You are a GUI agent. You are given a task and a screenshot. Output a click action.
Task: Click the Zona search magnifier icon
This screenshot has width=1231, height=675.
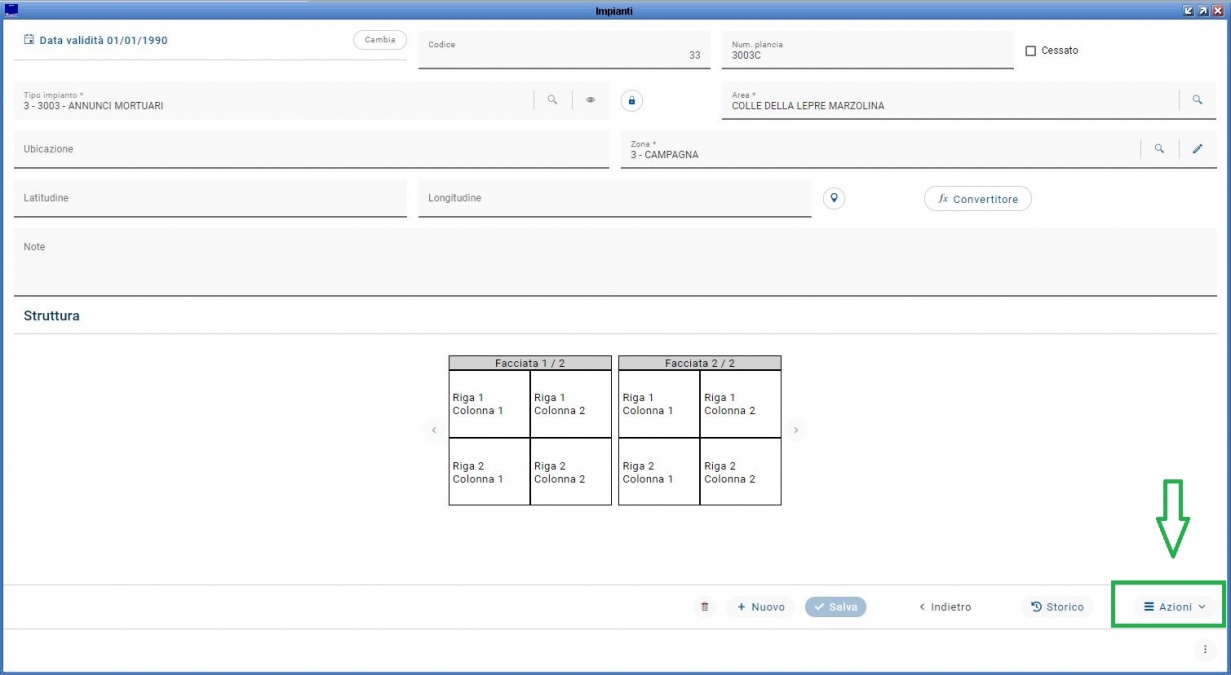coord(1159,149)
